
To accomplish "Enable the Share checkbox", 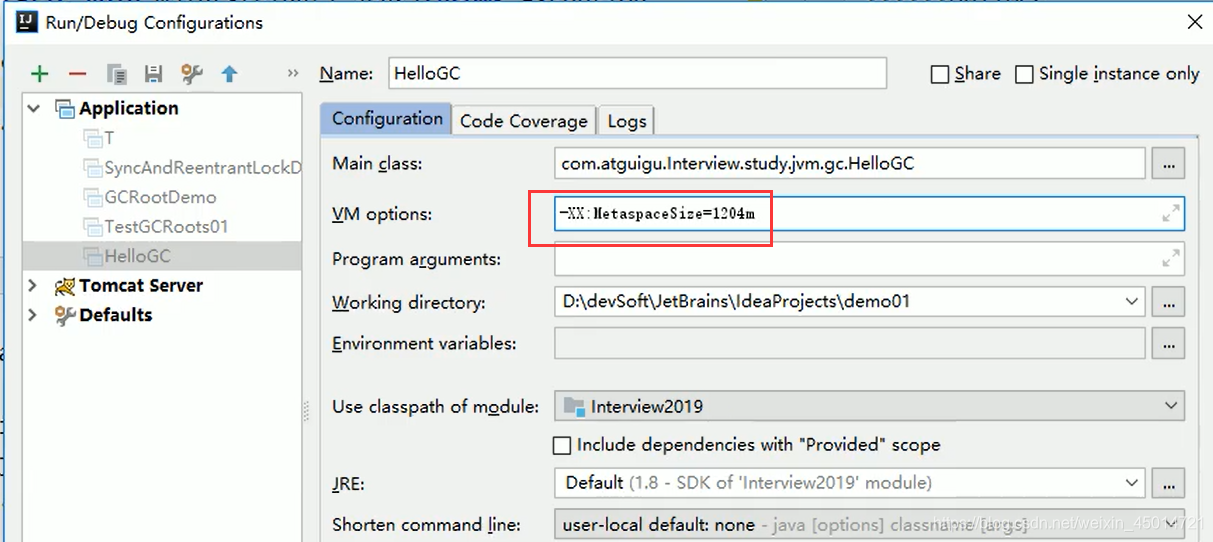I will (x=940, y=74).
